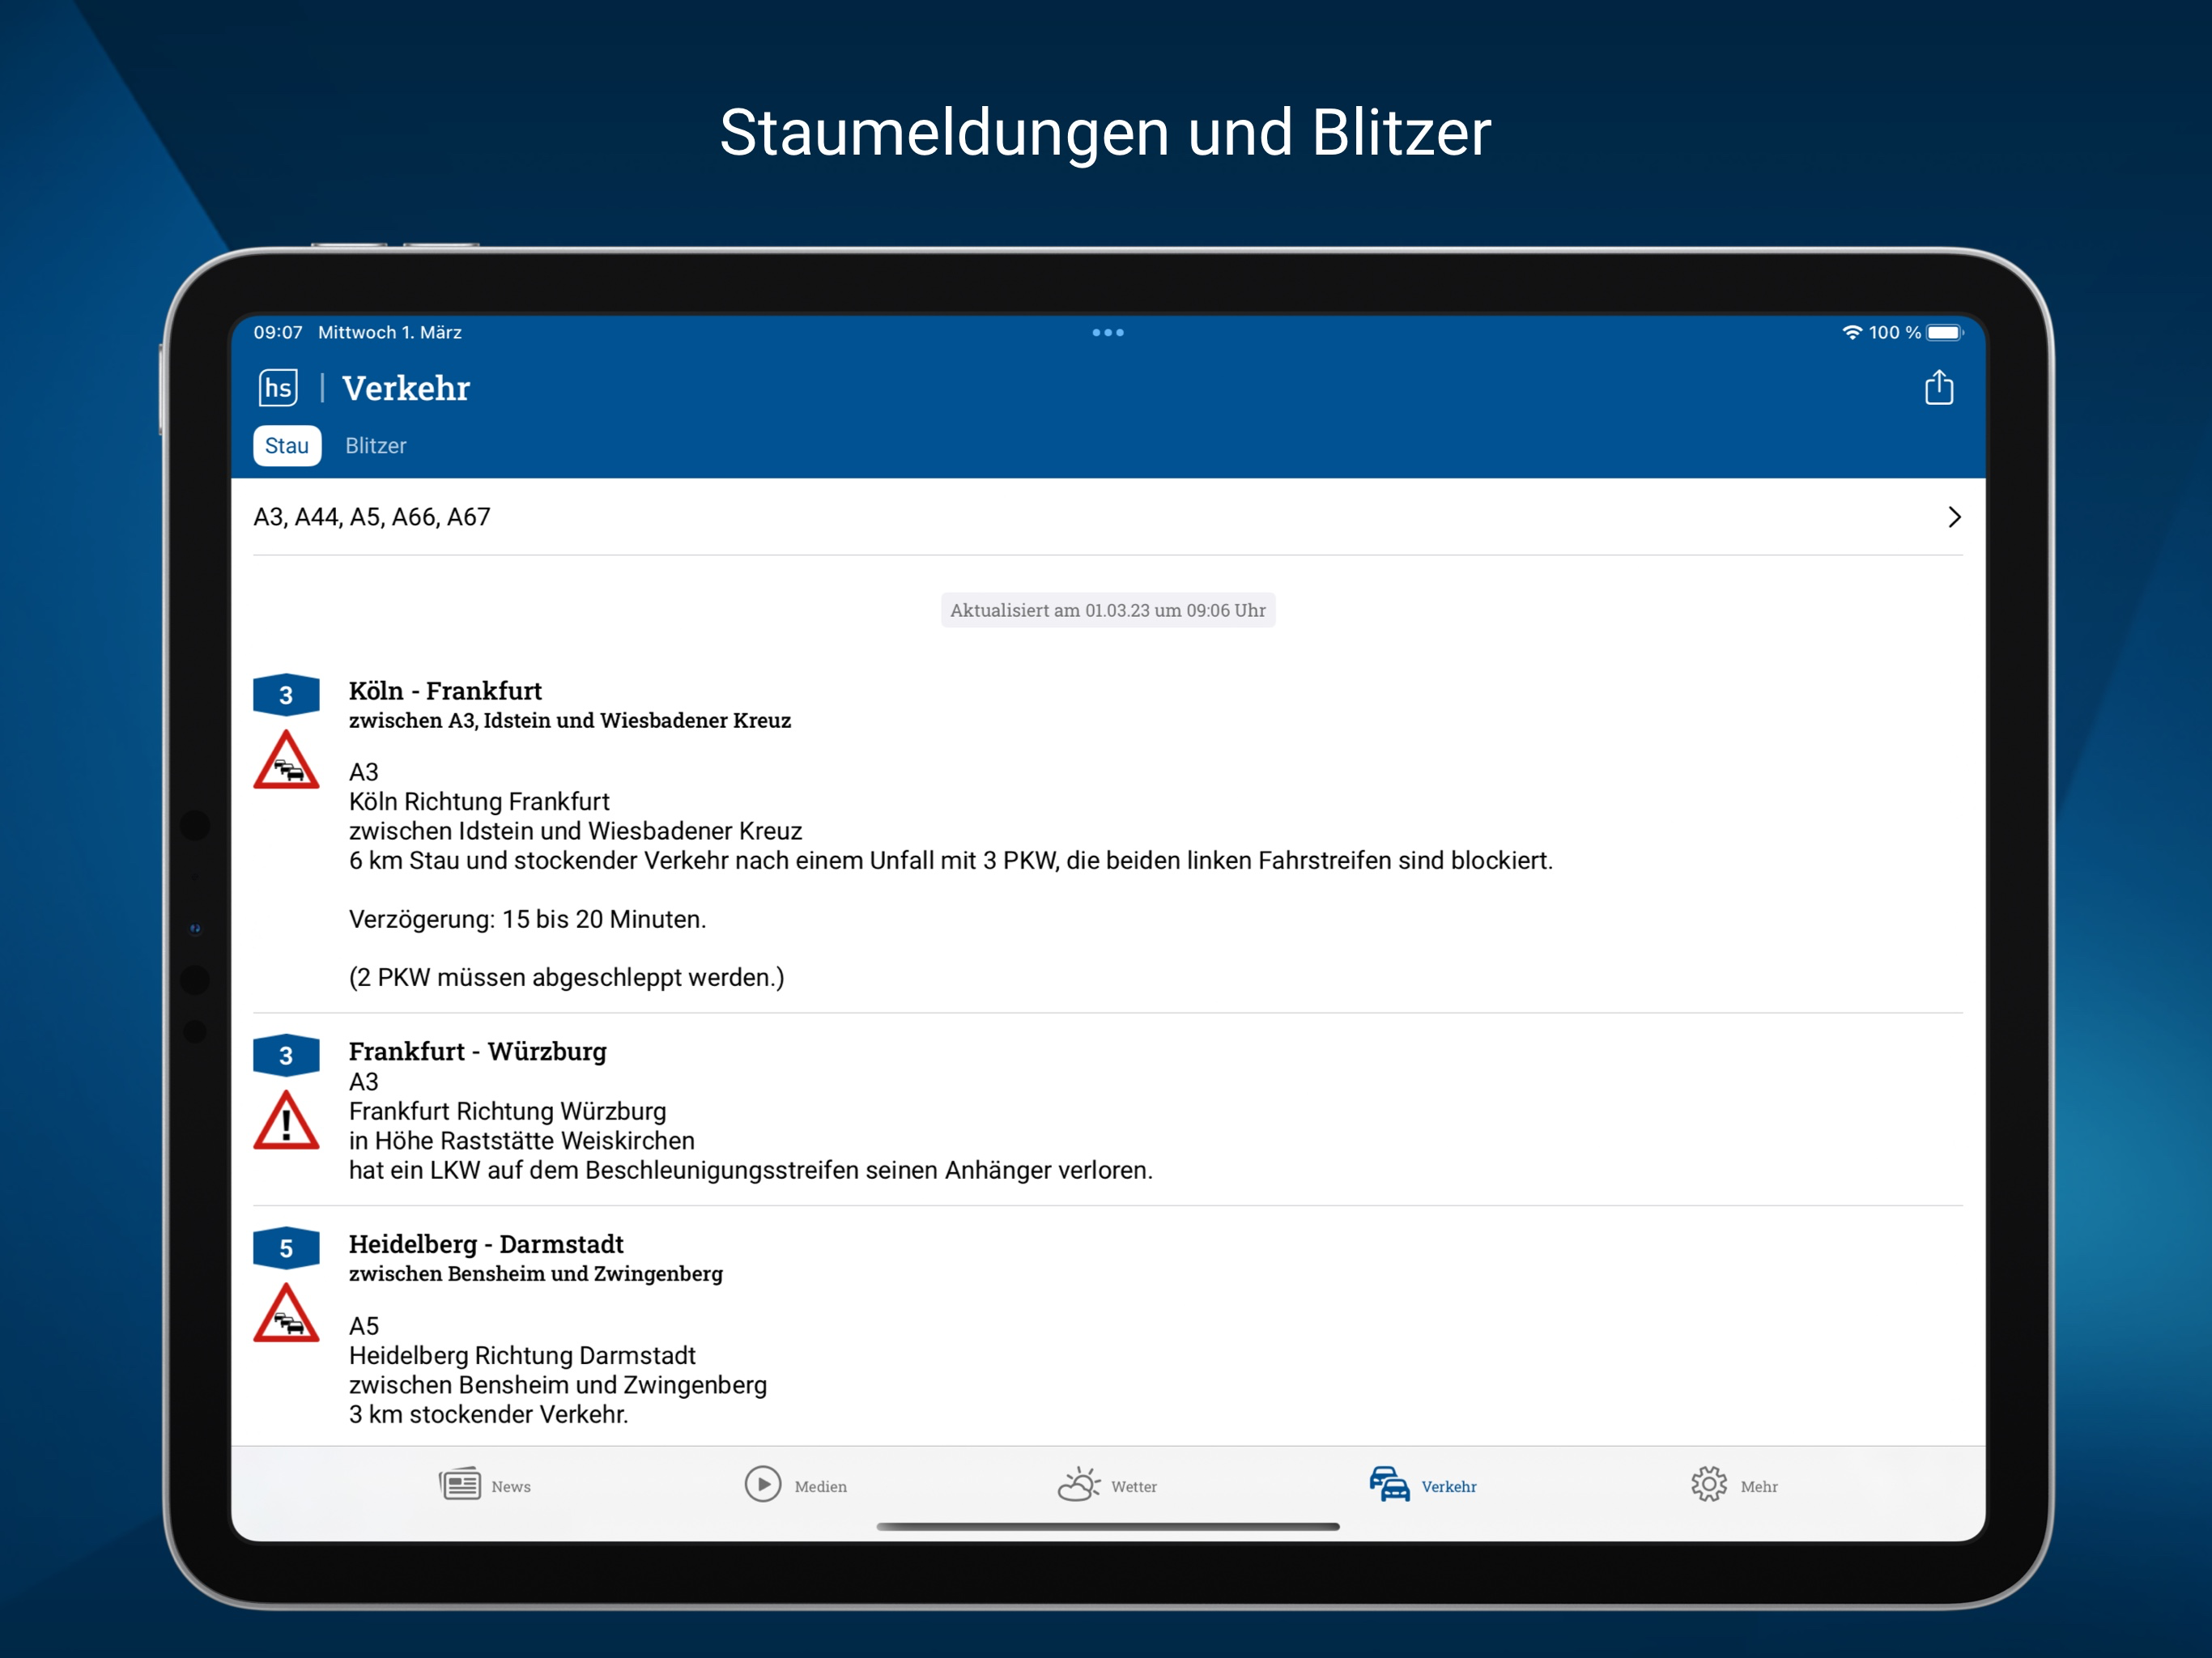Select the Verkehr car icon
This screenshot has height=1658, width=2212.
pyautogui.click(x=1389, y=1484)
